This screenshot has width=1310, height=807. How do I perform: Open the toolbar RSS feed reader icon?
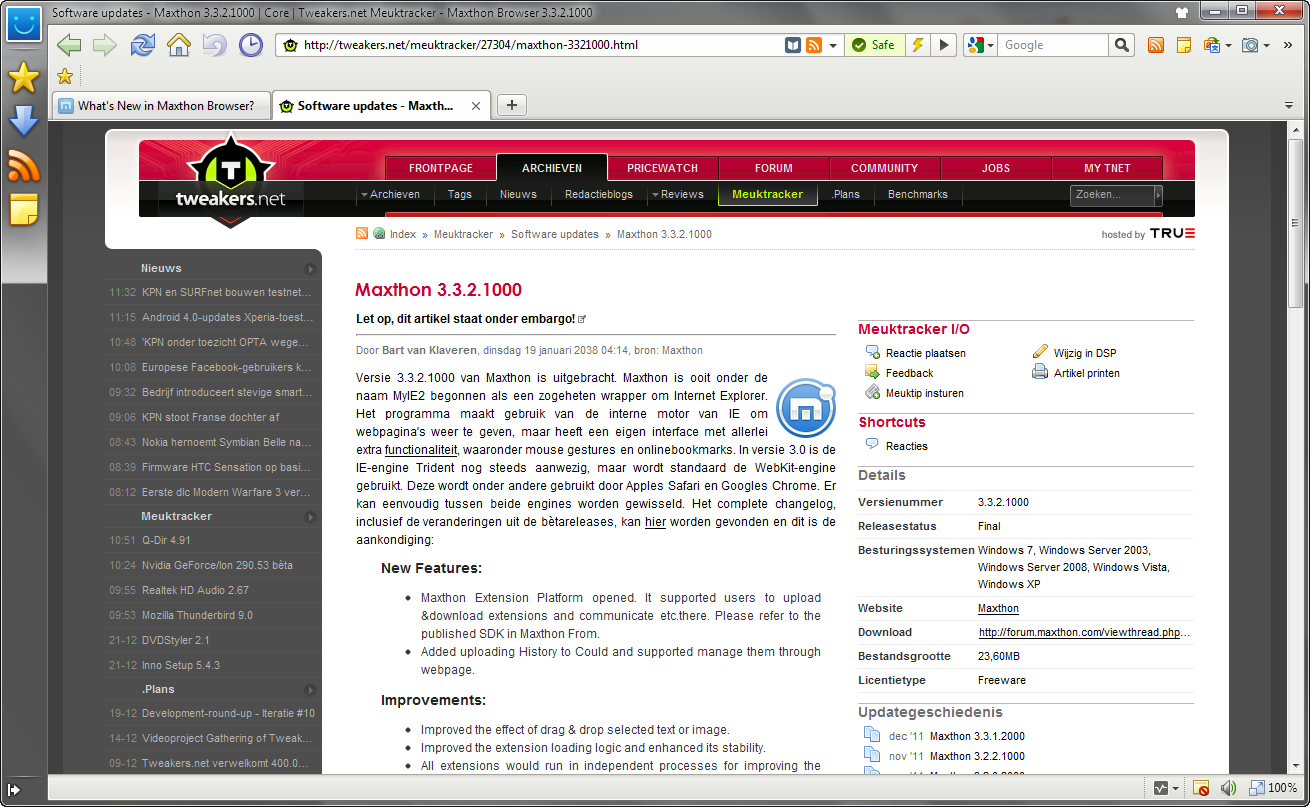tap(1156, 45)
